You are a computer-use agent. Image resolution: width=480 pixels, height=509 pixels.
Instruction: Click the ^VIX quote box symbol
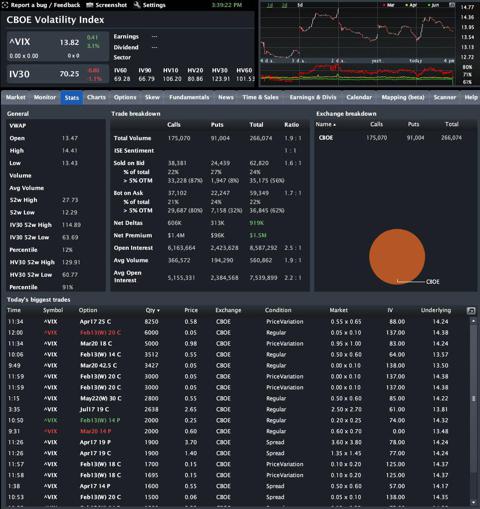[x=20, y=42]
